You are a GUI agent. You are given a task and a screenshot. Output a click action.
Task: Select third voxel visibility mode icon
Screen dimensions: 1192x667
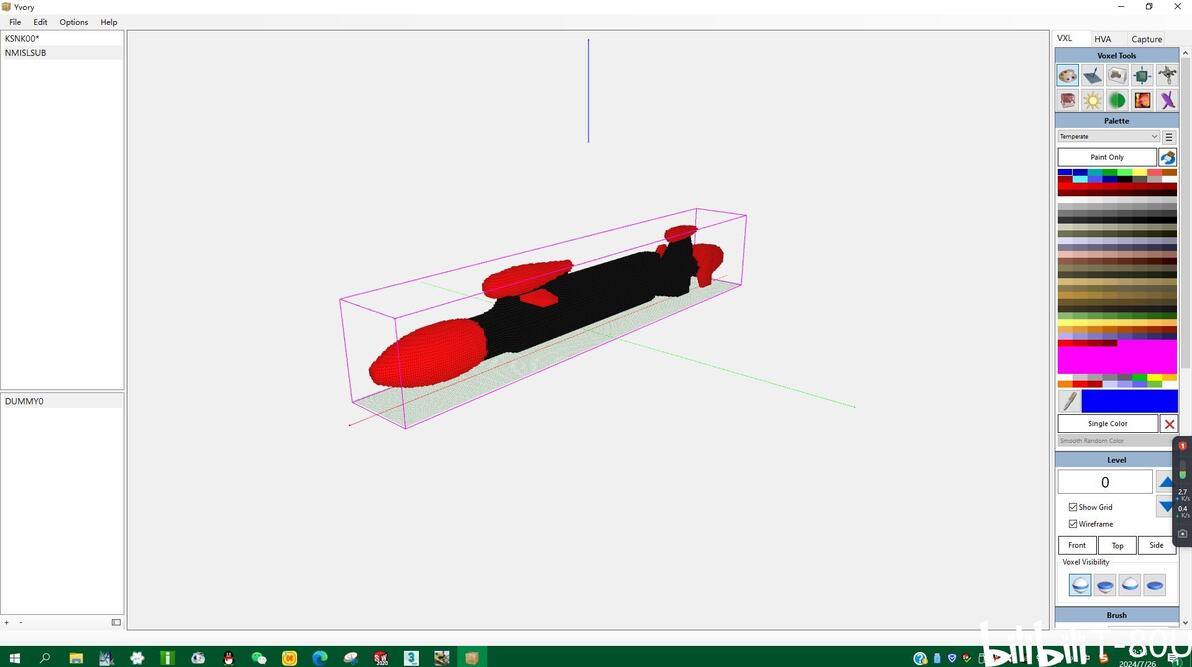(1130, 585)
